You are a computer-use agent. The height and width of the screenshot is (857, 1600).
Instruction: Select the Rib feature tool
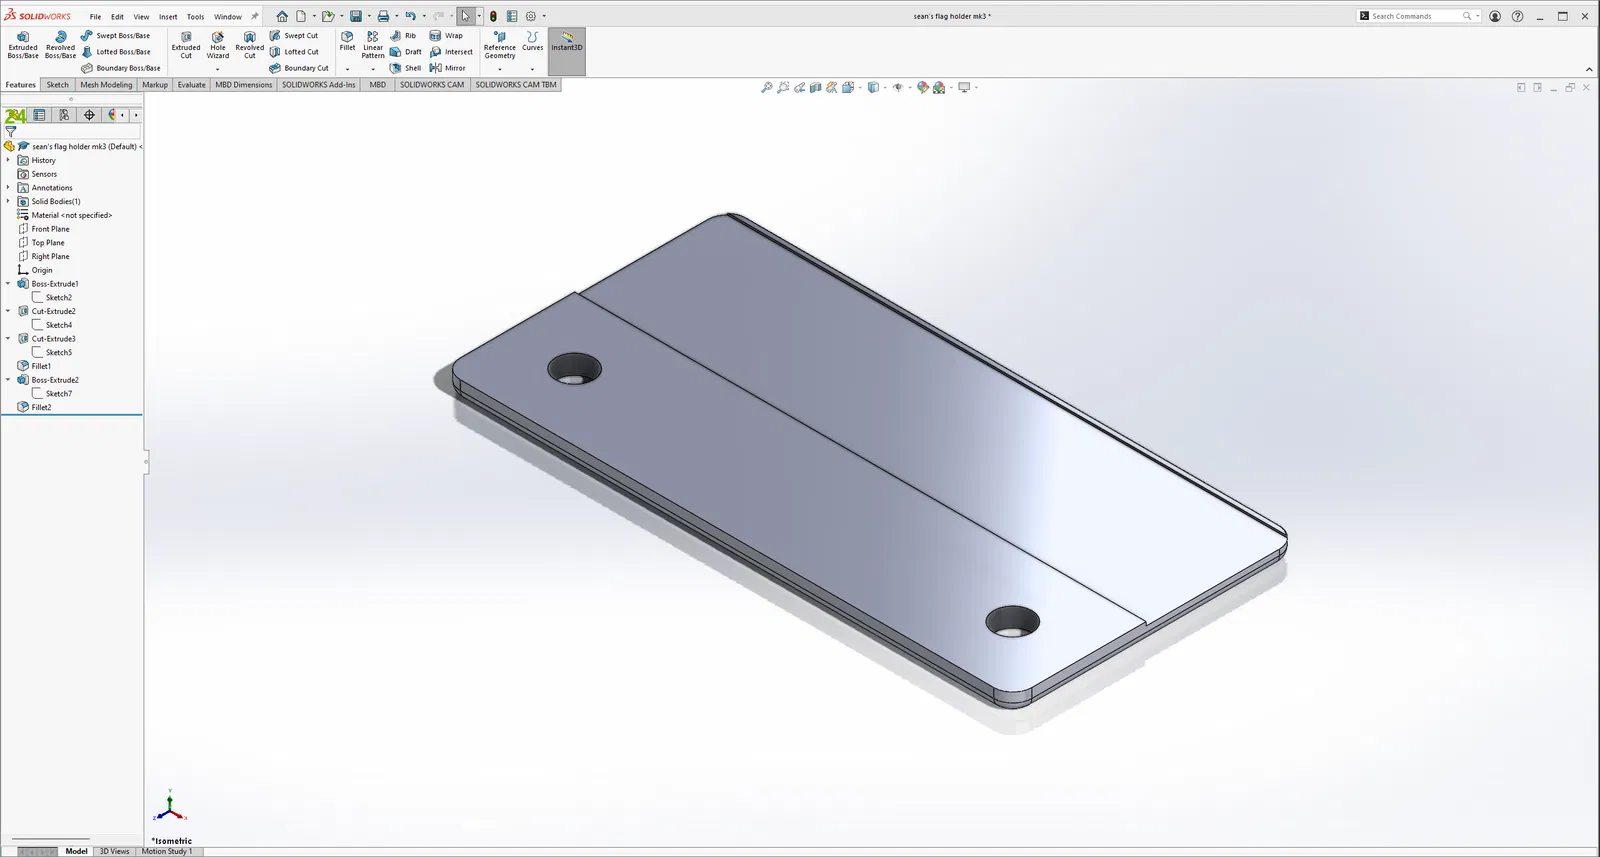click(403, 36)
